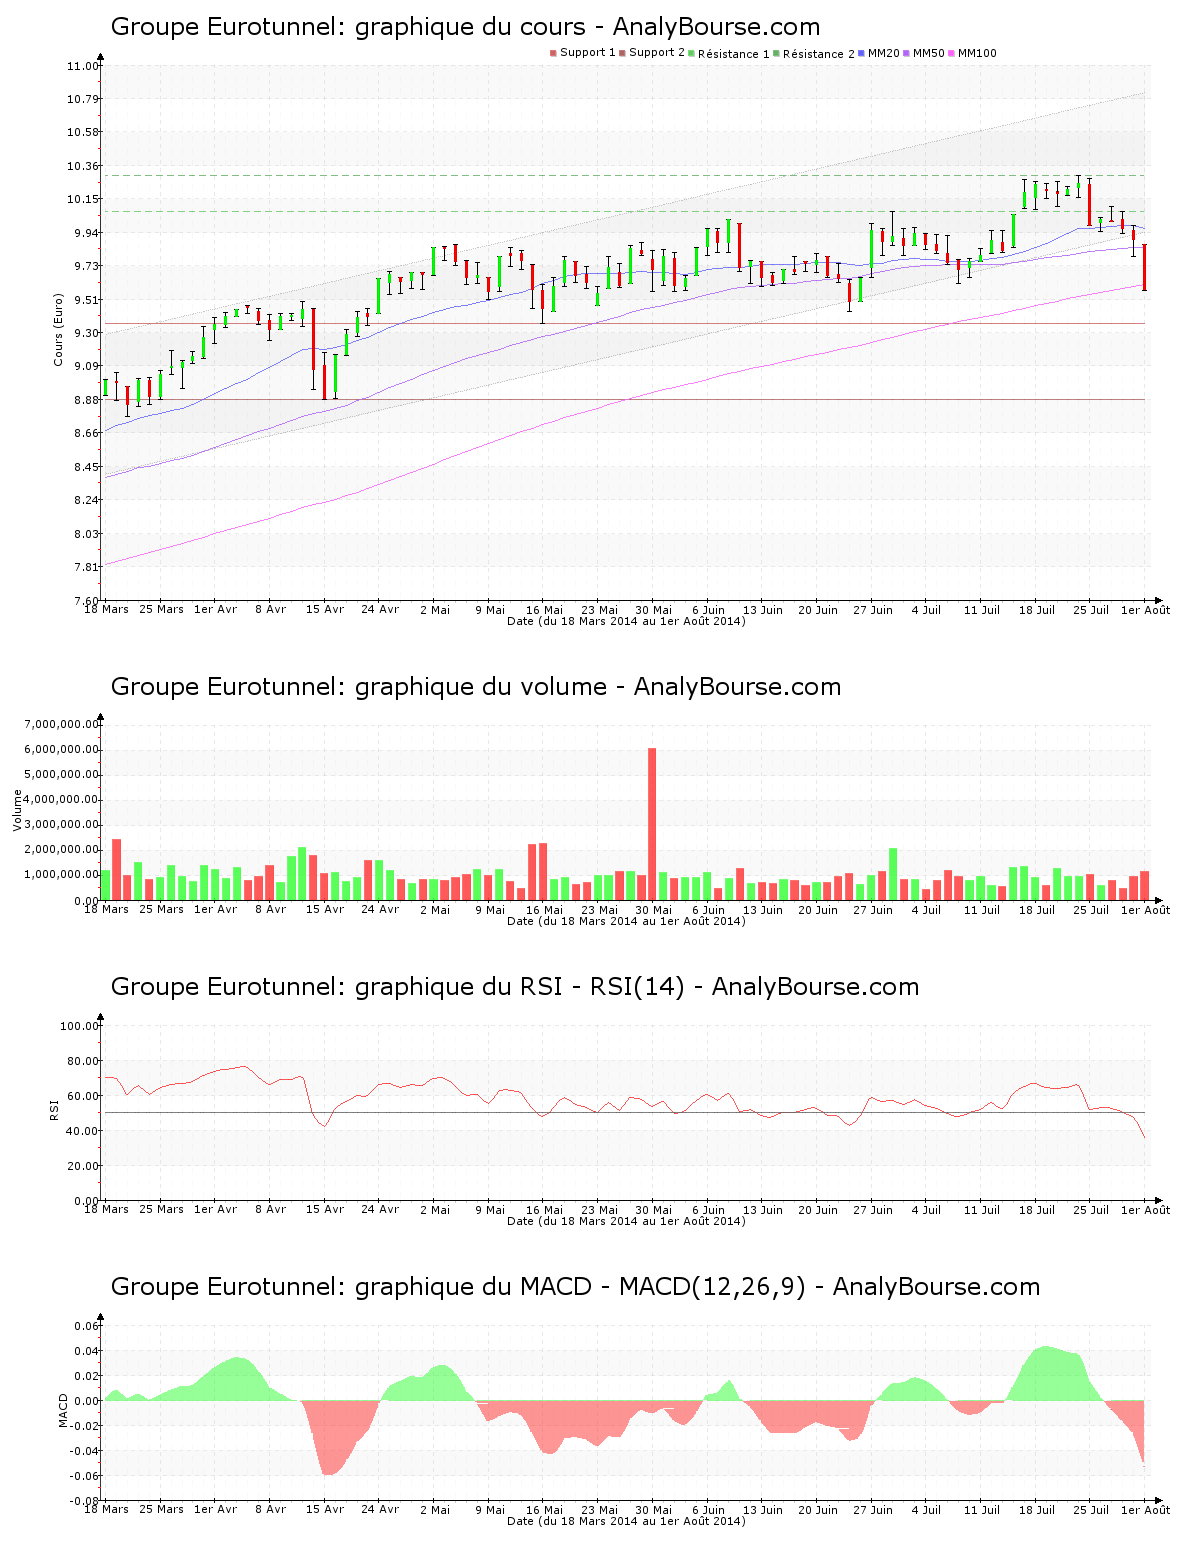Image resolution: width=1200 pixels, height=1550 pixels.
Task: Click the 0.06 value on MACD axis
Action: [x=86, y=1326]
